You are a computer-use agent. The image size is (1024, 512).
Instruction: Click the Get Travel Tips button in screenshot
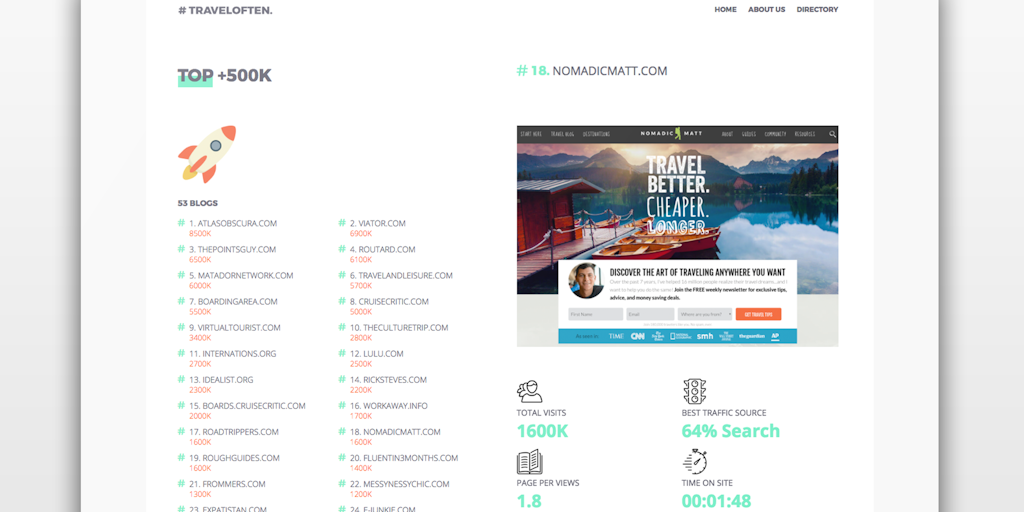[758, 314]
